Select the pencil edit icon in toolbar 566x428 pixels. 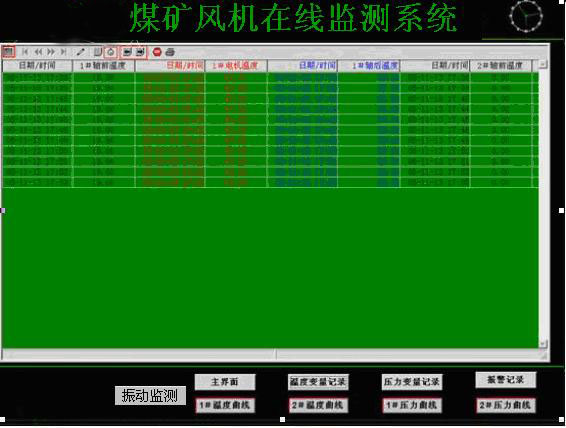81,52
